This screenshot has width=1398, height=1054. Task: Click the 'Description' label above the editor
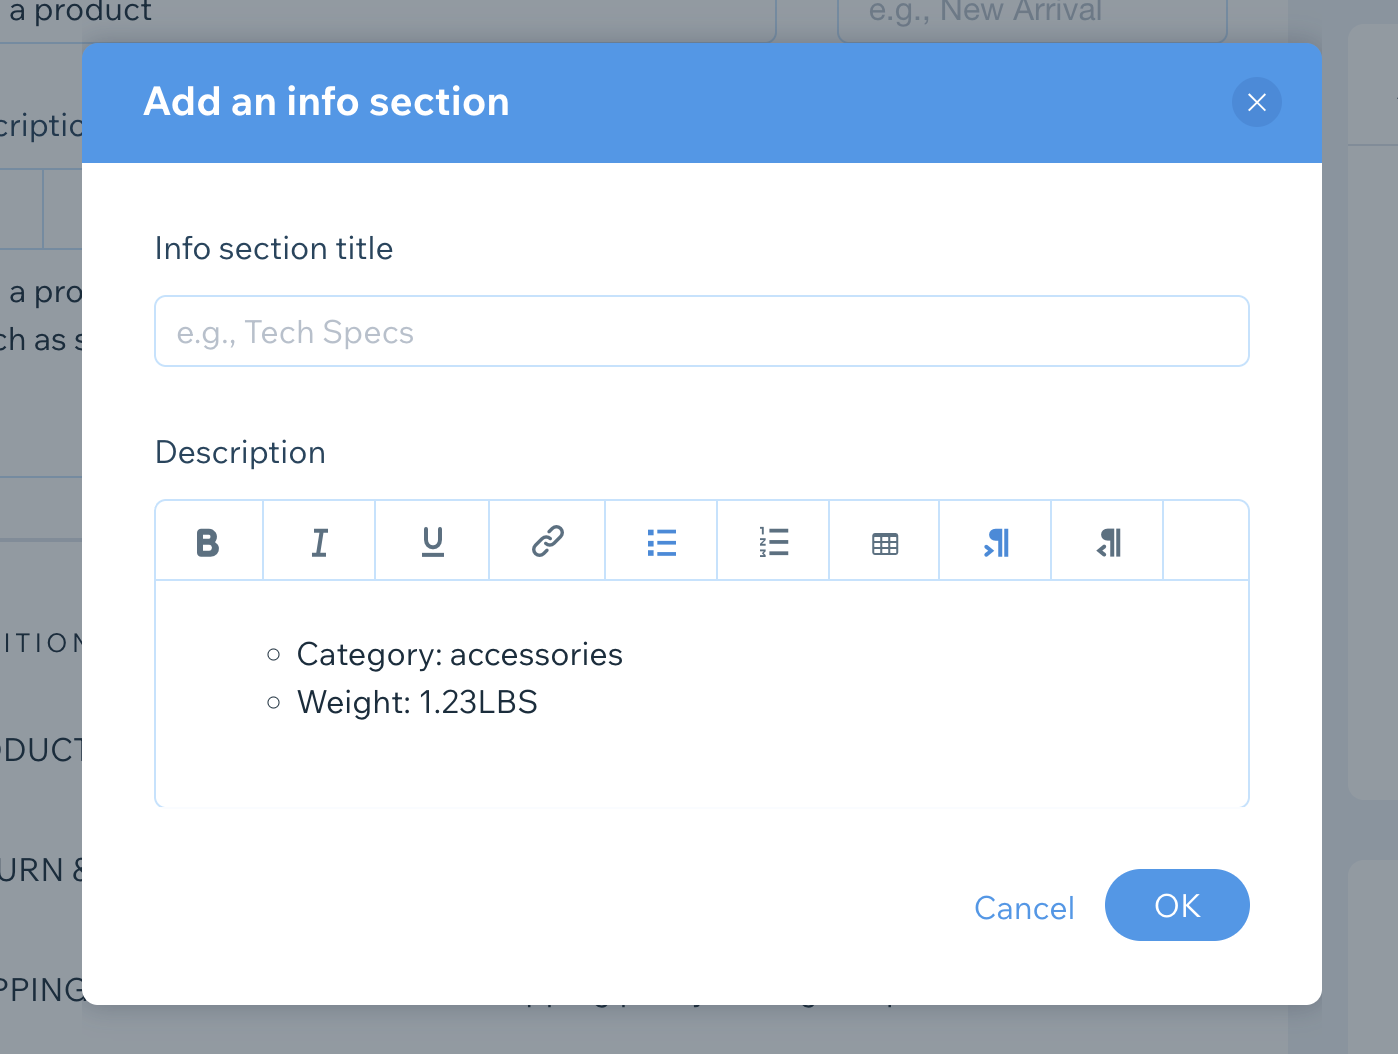240,452
